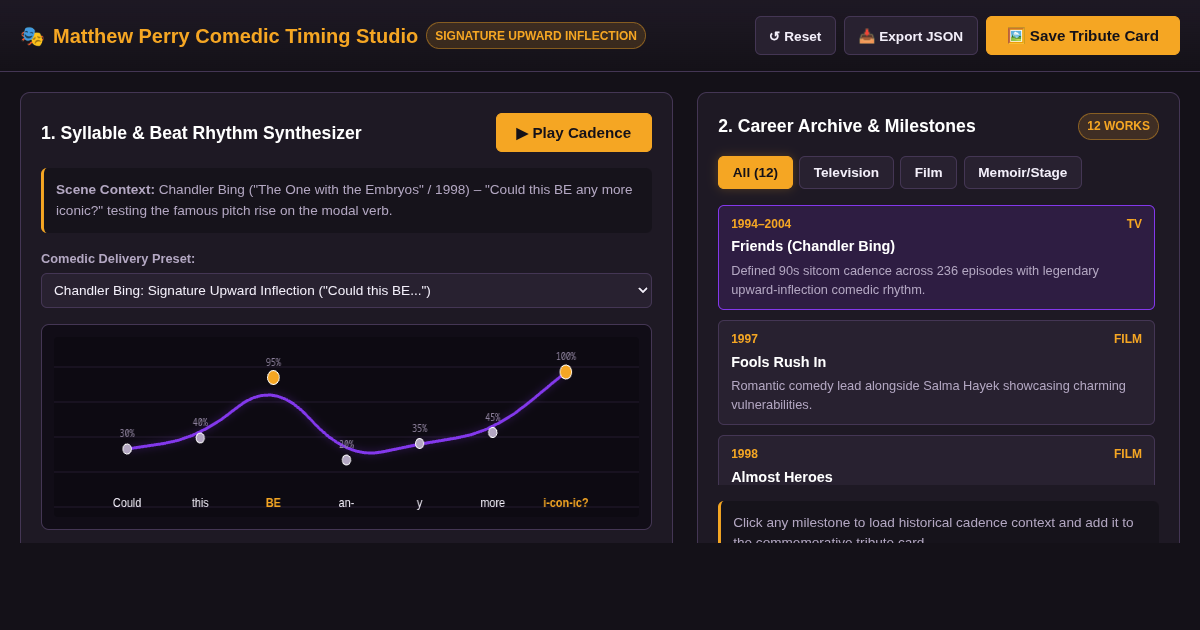The image size is (1200, 630).
Task: Open the Fools Rush In milestone card
Action: click(936, 372)
